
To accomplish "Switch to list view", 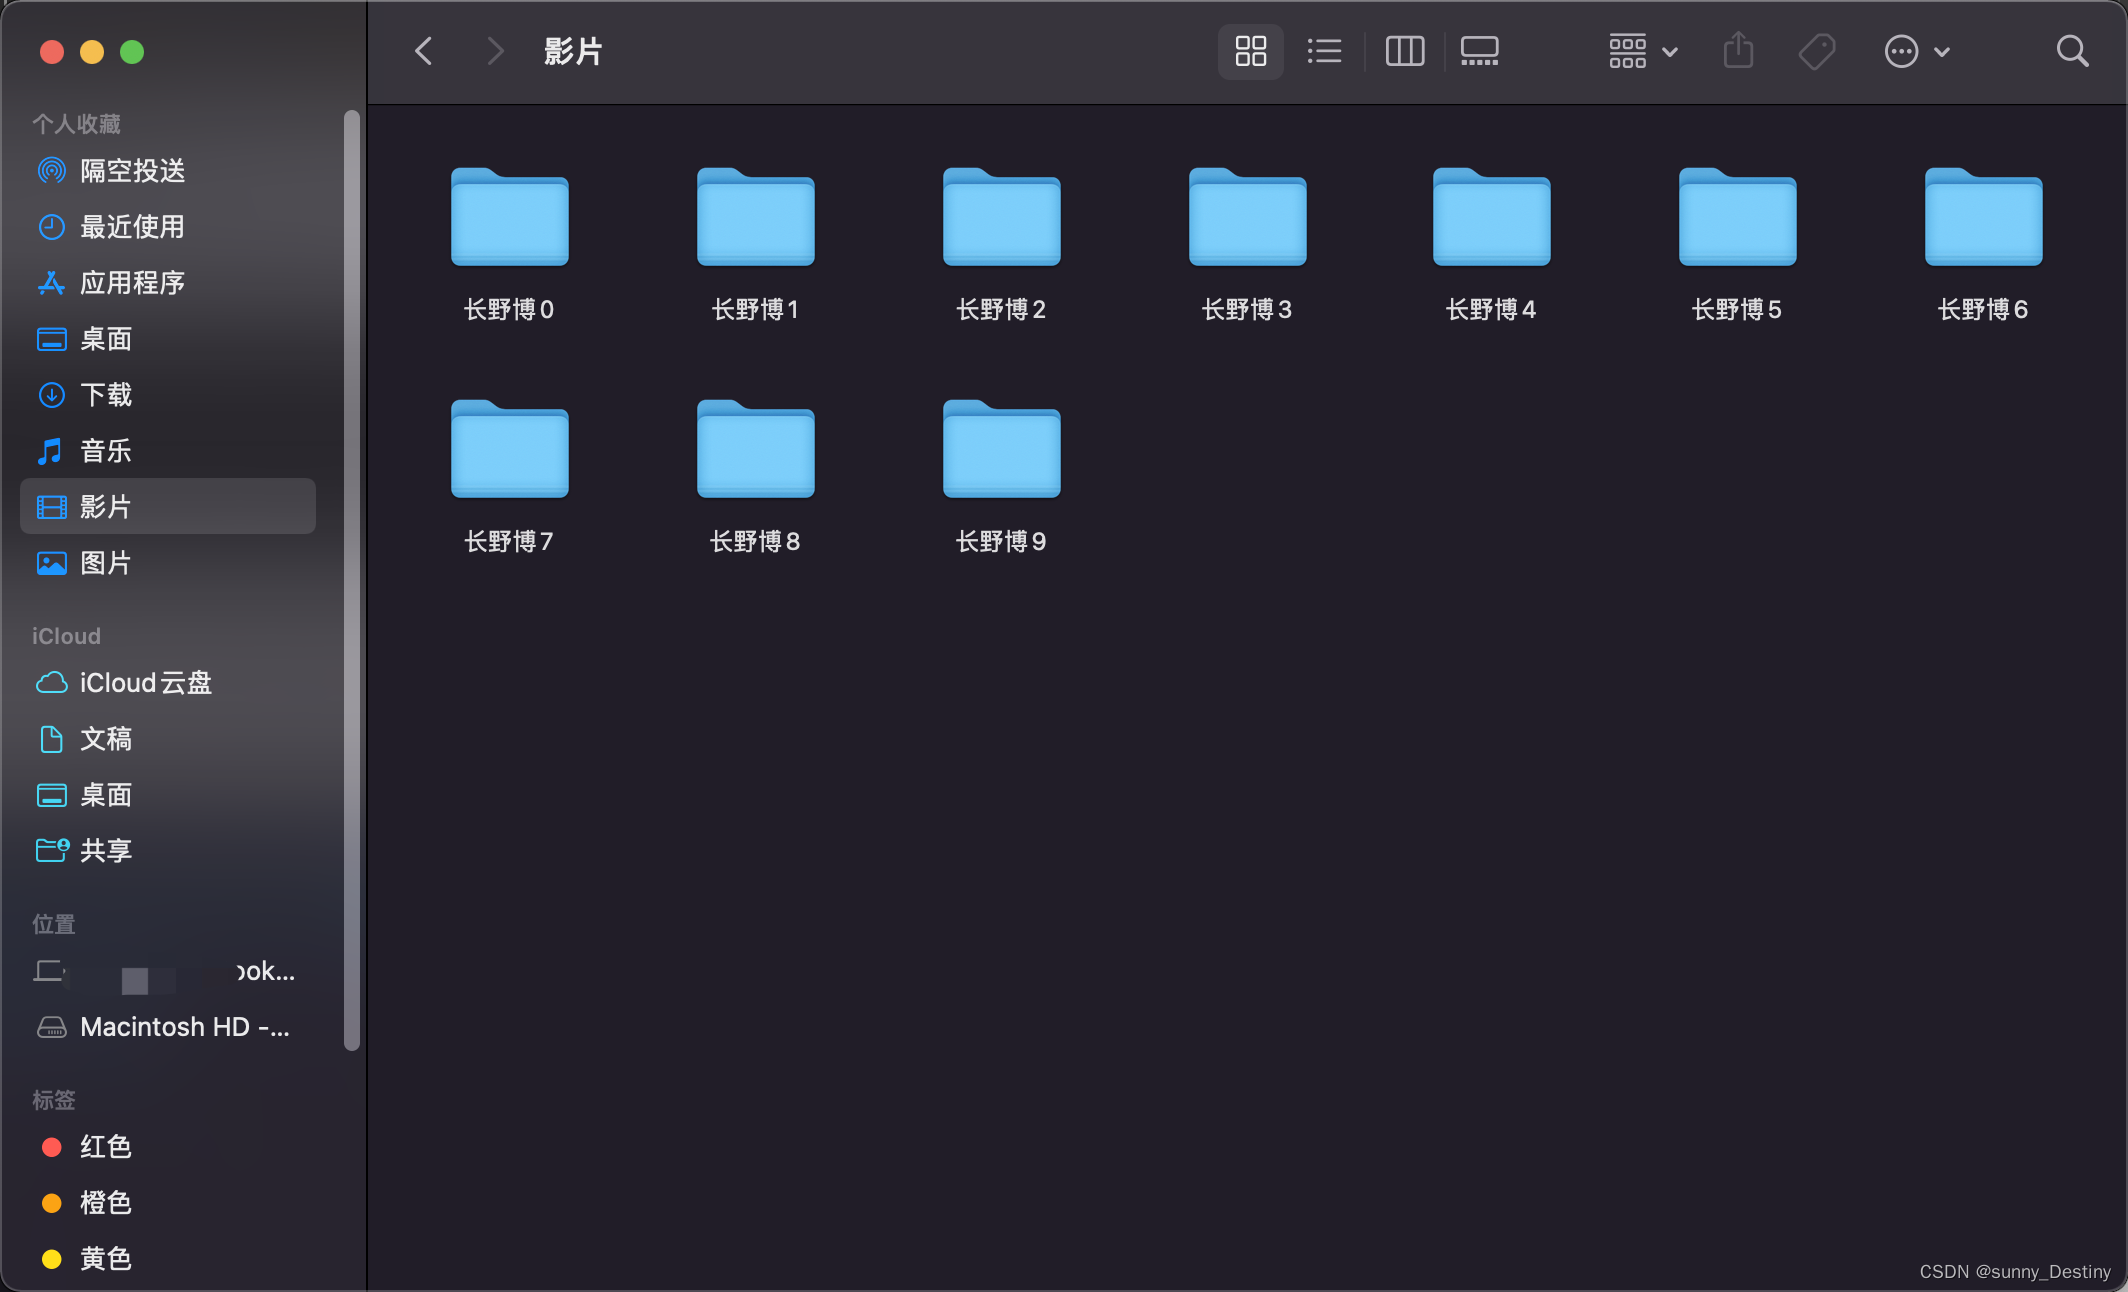I will (1324, 51).
